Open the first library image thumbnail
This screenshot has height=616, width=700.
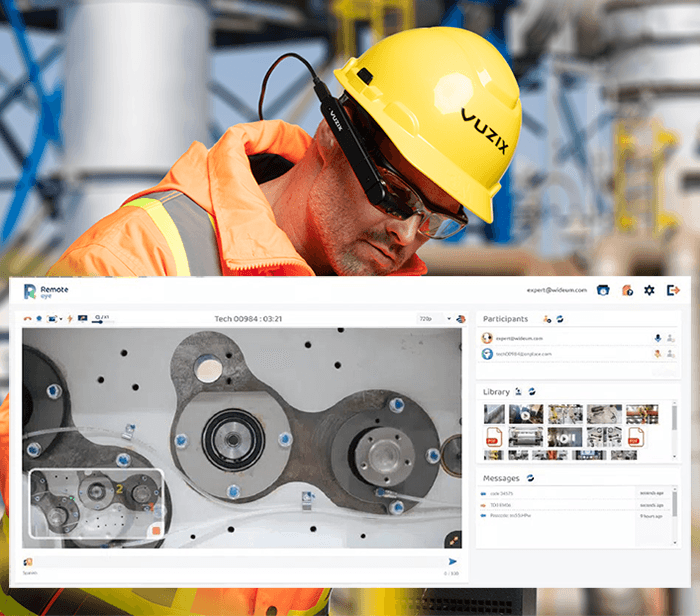(x=494, y=414)
